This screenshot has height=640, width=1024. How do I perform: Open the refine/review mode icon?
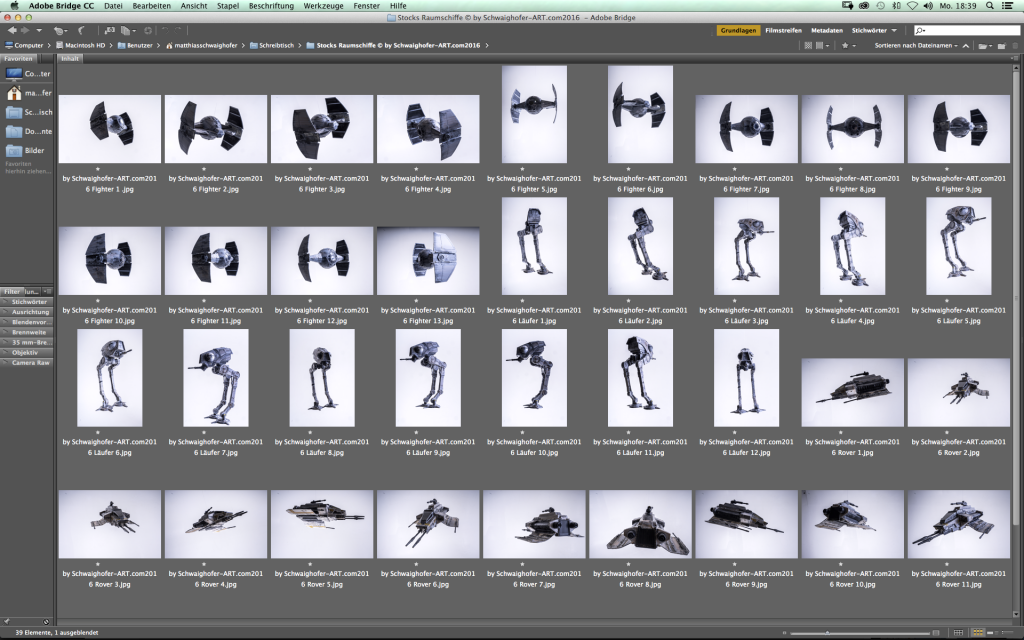pos(127,31)
